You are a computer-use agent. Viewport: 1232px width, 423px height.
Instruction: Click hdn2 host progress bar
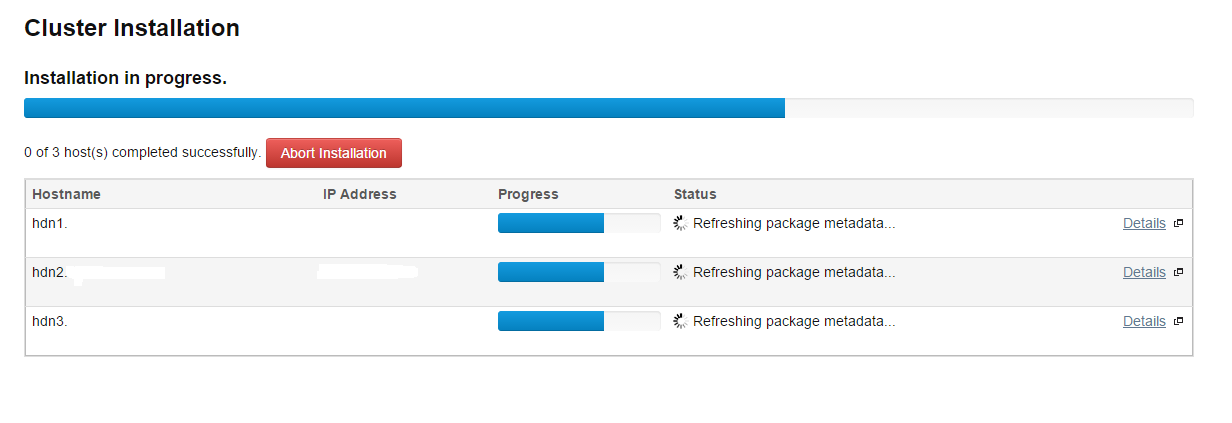coord(579,272)
